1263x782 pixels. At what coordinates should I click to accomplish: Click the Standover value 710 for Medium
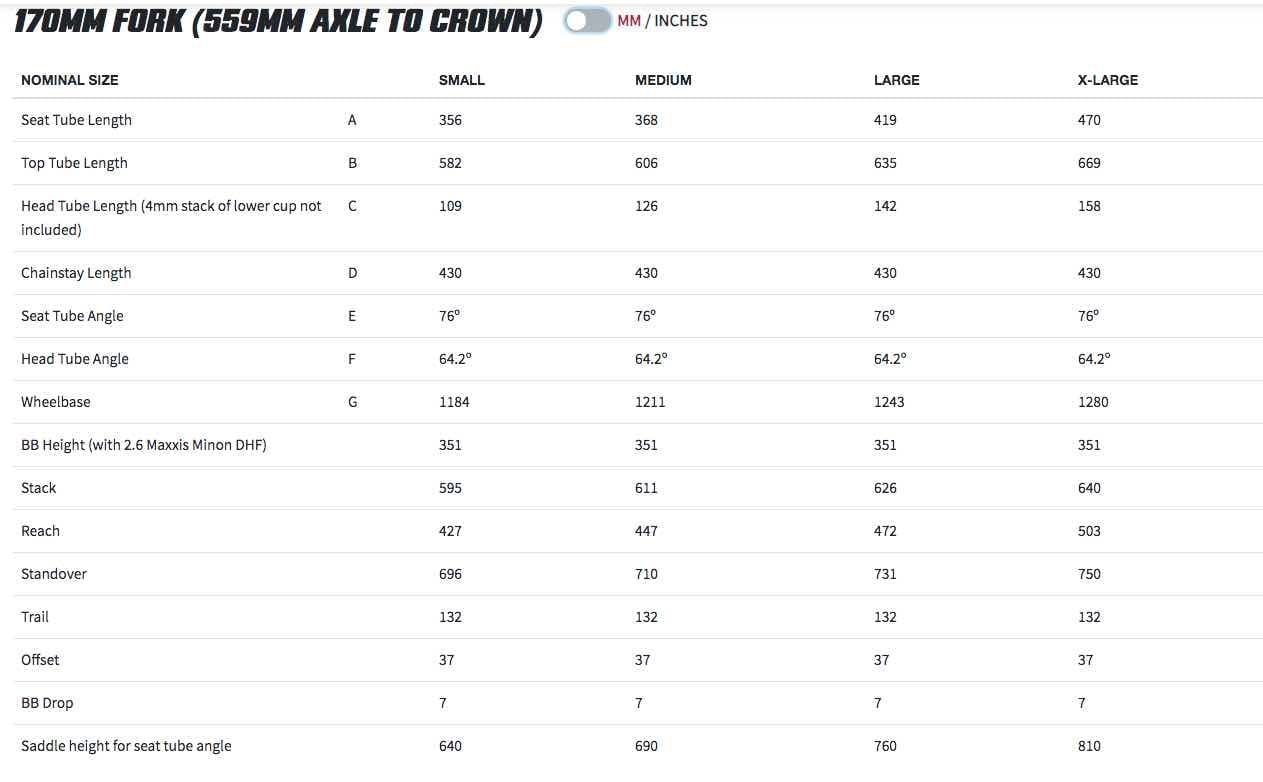click(x=646, y=574)
